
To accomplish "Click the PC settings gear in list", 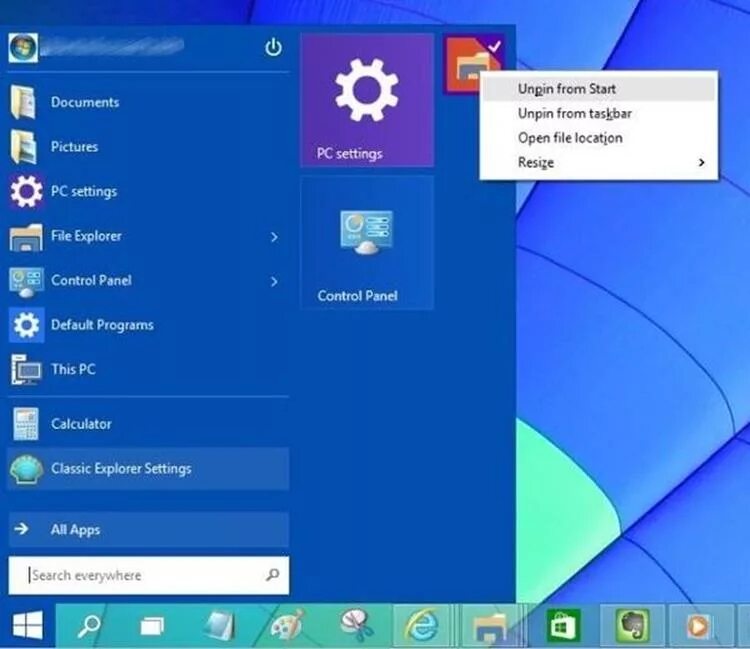I will (26, 191).
